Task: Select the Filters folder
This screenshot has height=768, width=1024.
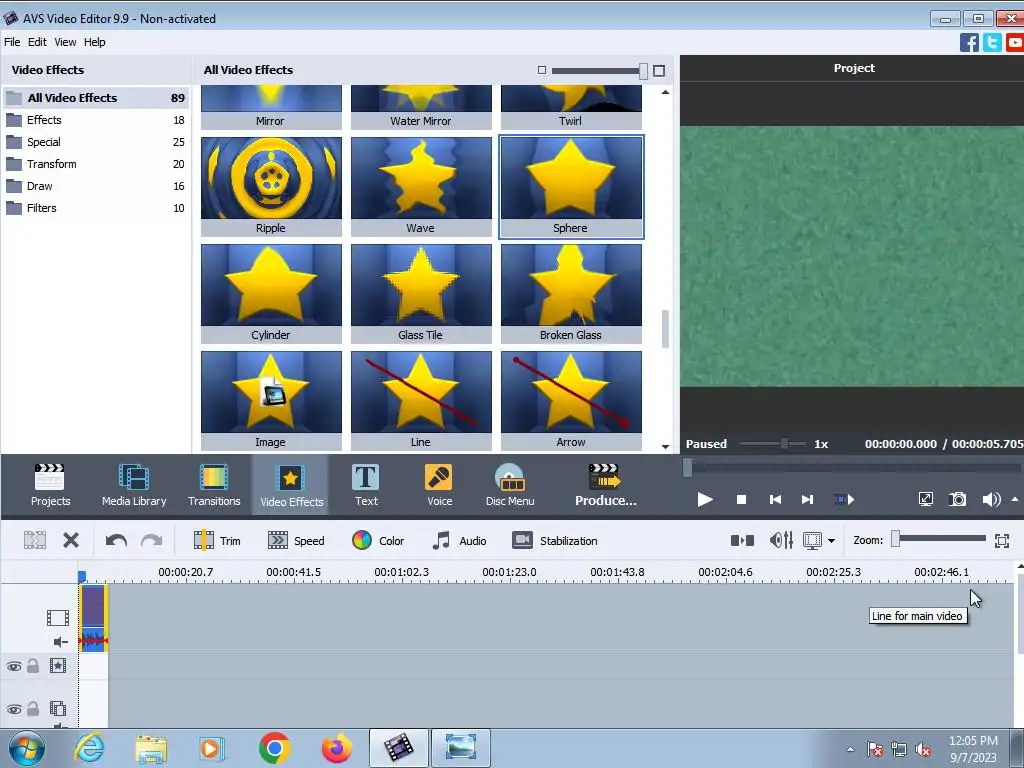Action: (96, 208)
